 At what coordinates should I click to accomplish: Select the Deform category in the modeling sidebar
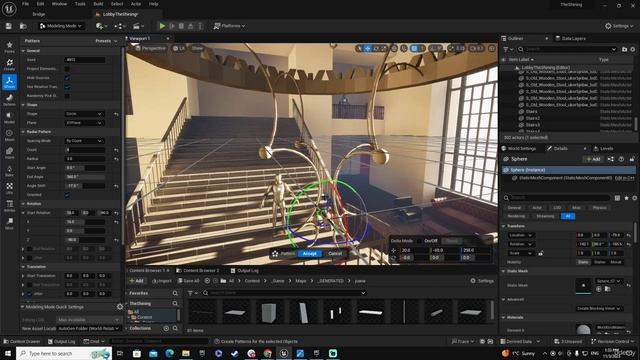point(9,100)
